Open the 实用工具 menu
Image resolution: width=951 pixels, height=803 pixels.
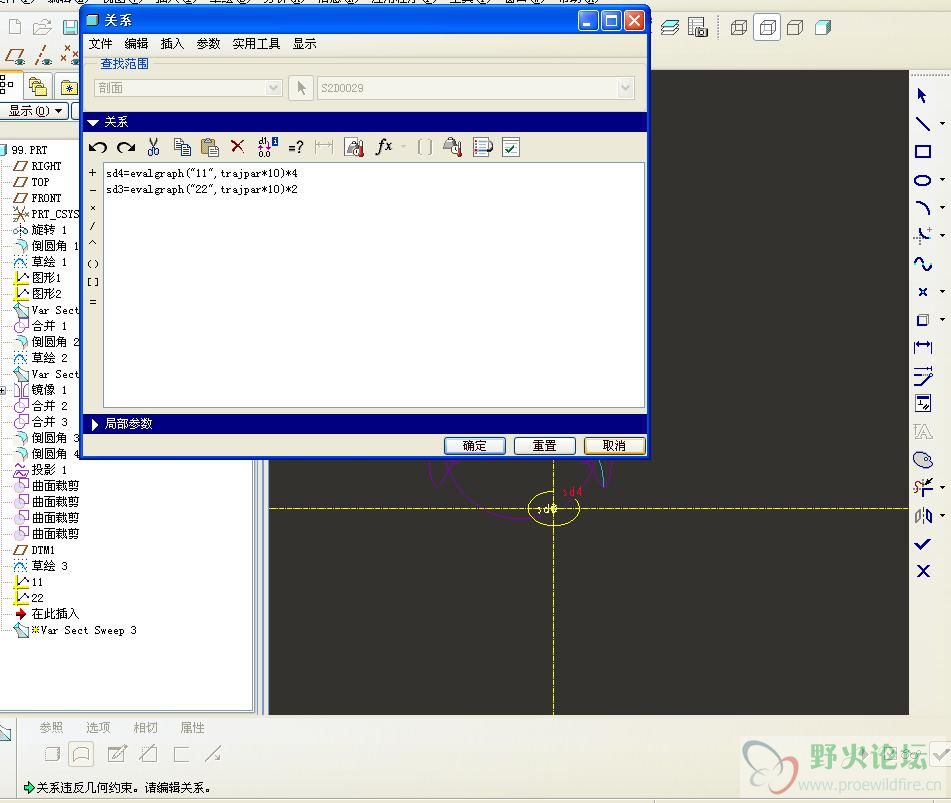pyautogui.click(x=256, y=44)
